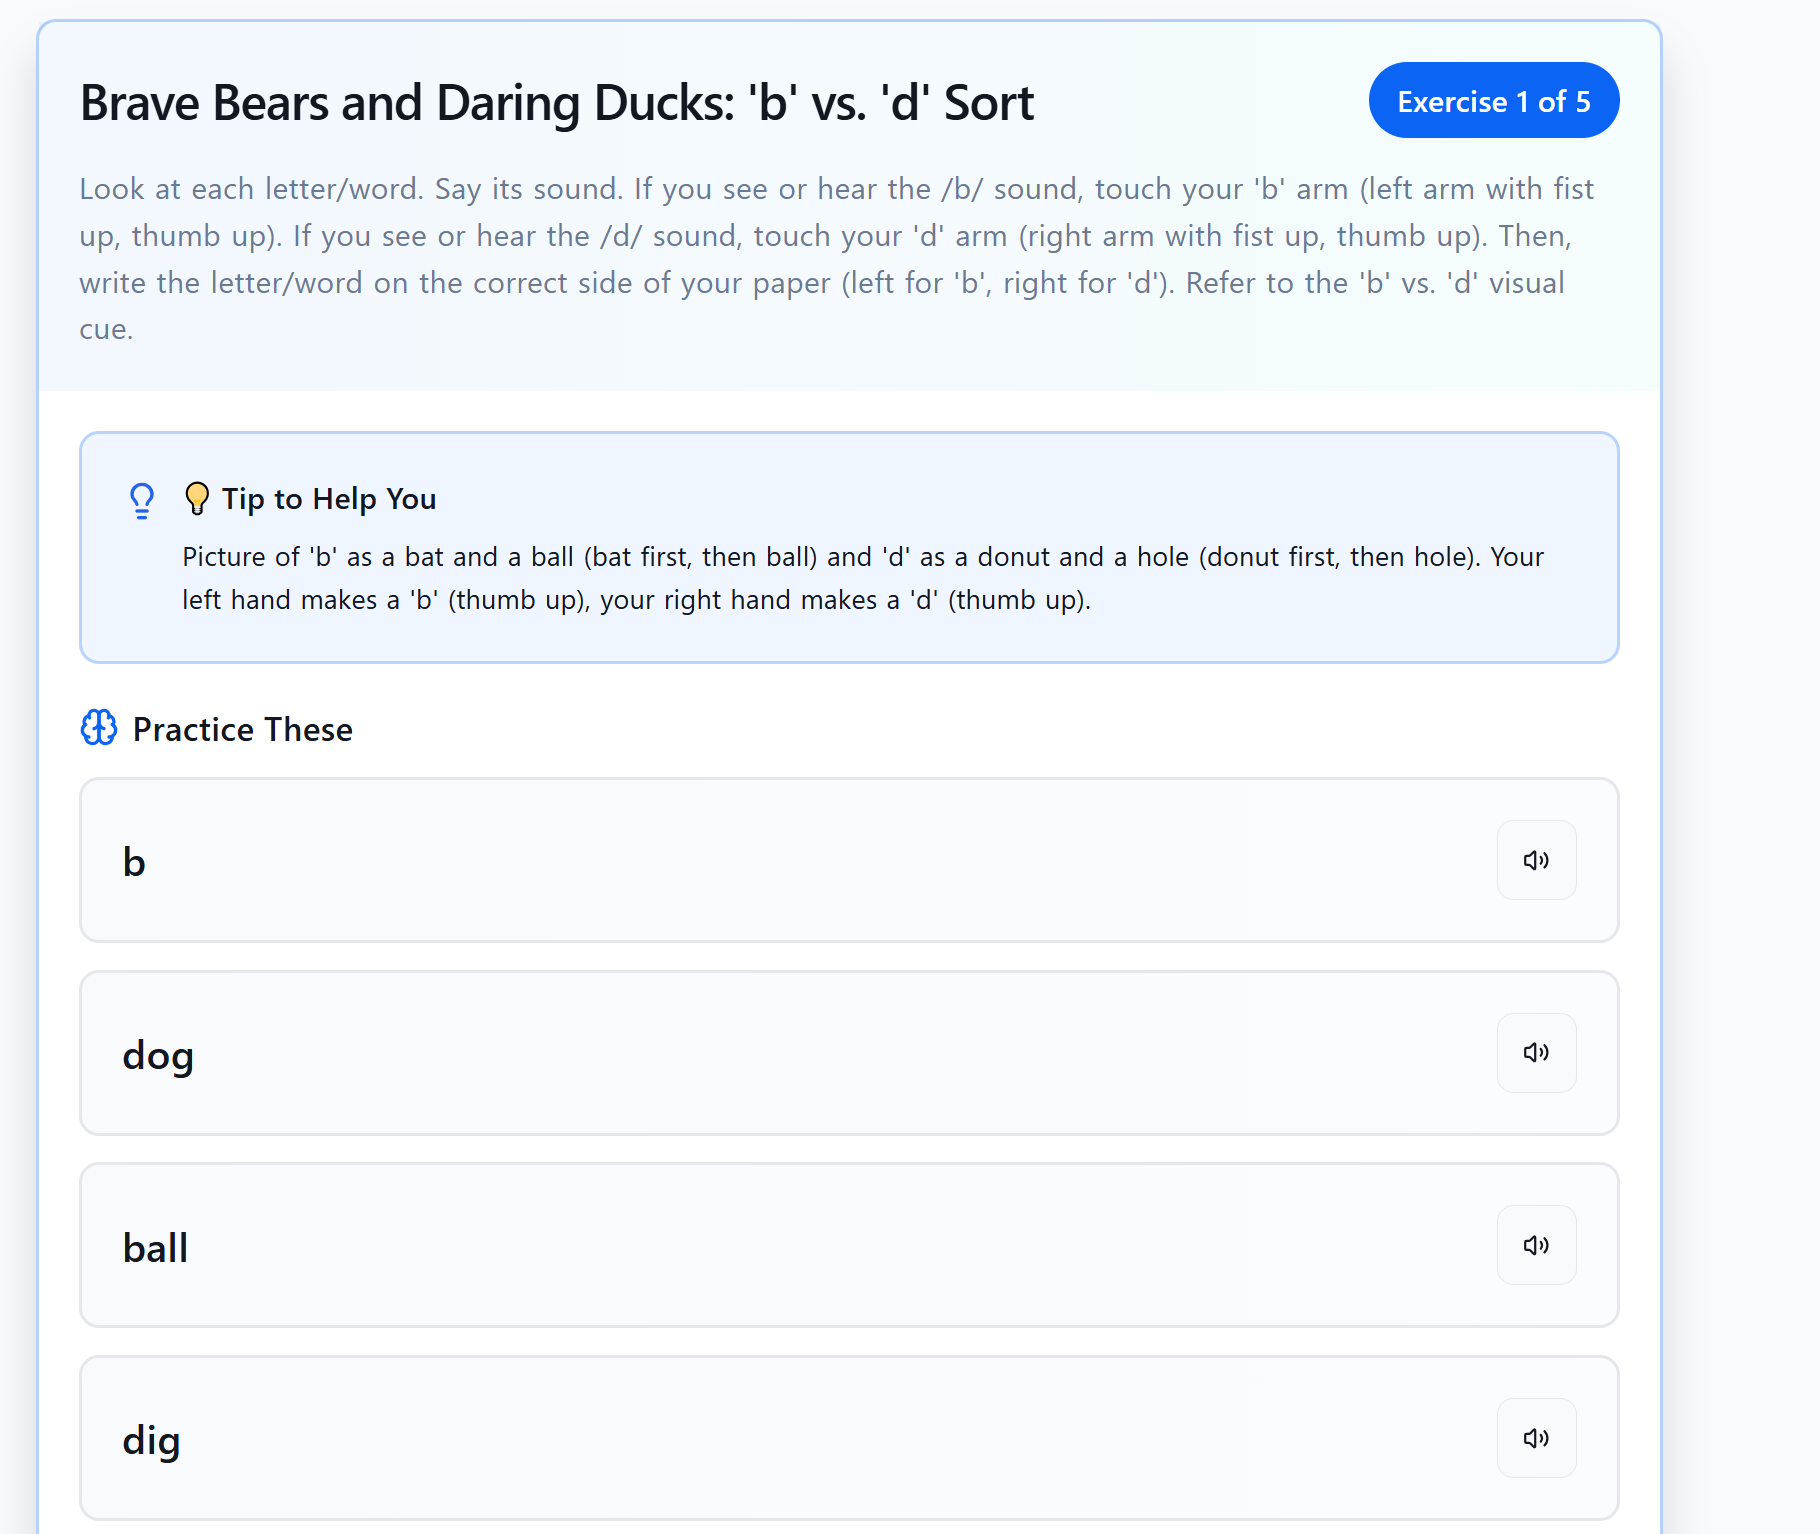Viewport: 1820px width, 1534px height.
Task: Click the blue outline lightbulb icon
Action: tap(142, 500)
